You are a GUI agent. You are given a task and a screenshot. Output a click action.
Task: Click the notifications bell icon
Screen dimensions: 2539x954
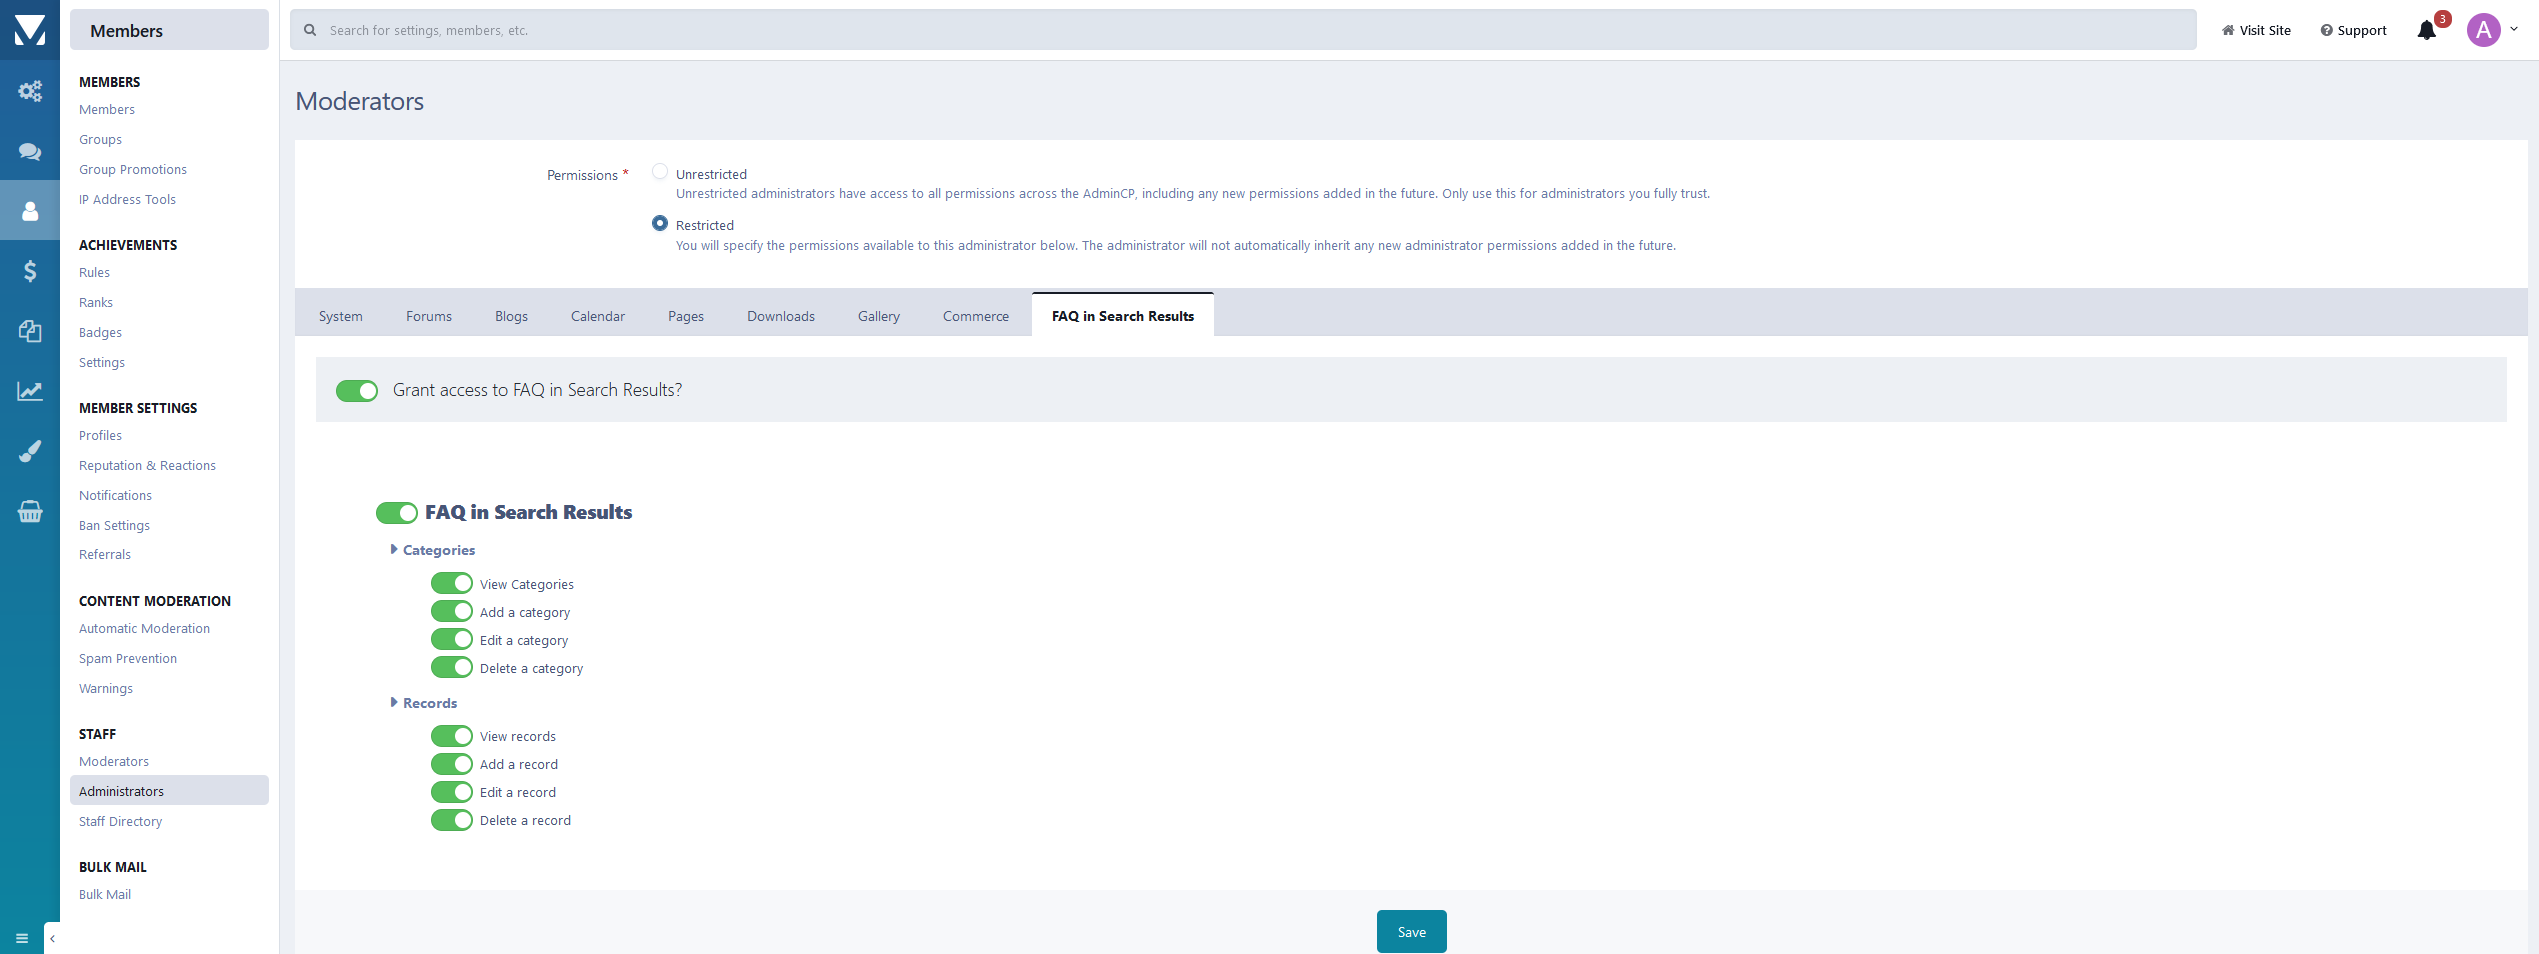point(2426,30)
